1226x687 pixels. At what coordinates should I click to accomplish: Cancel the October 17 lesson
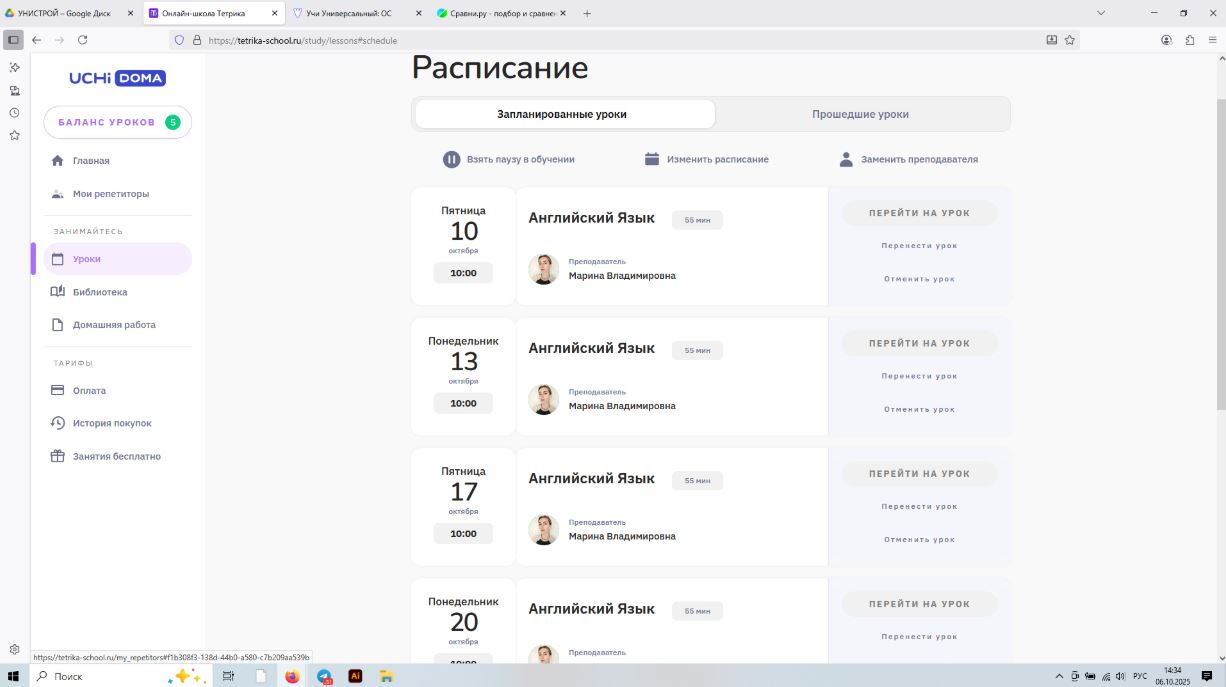tap(919, 539)
